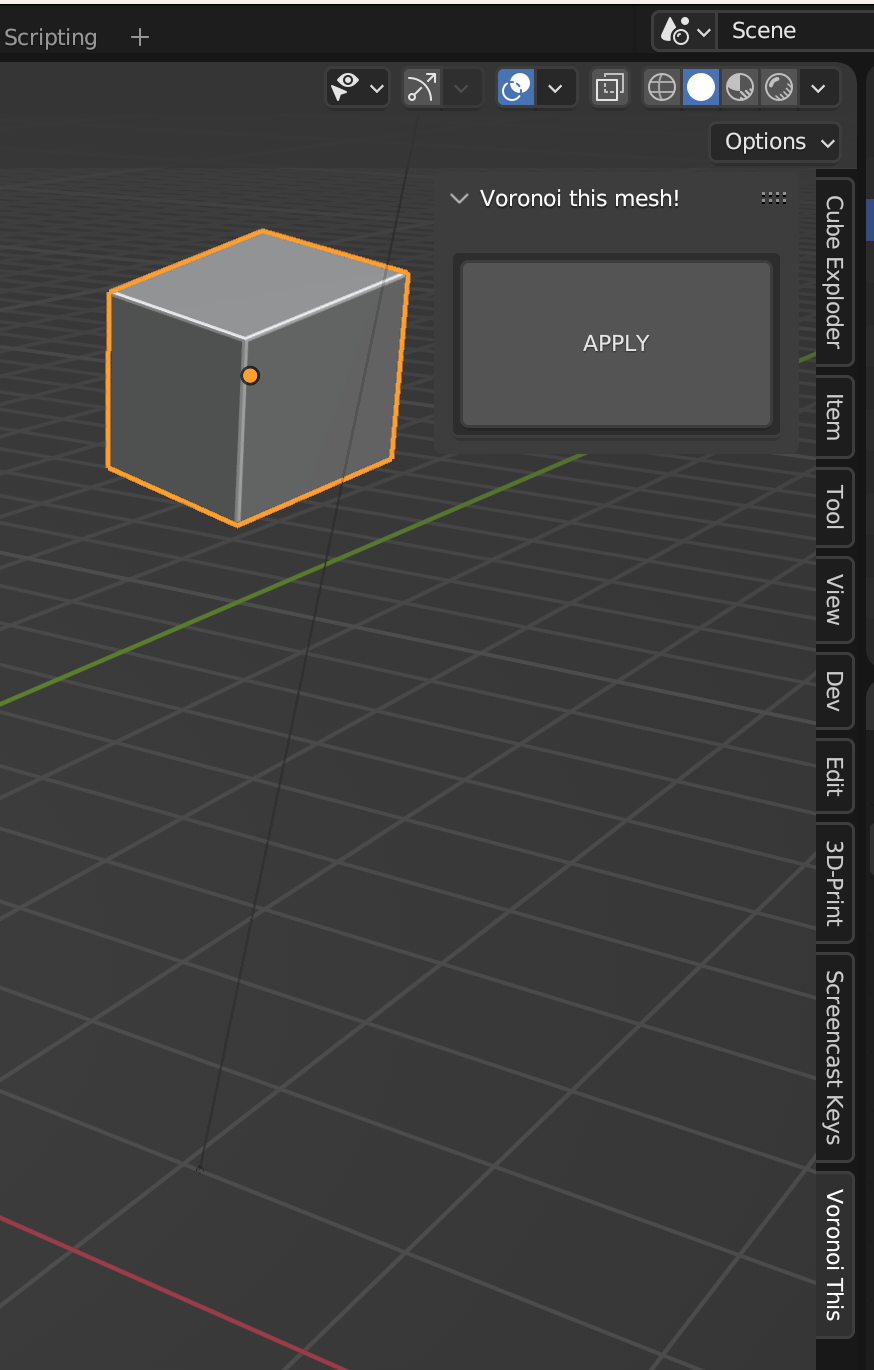Grab the Voronoi panel drag handle dots

(x=774, y=198)
